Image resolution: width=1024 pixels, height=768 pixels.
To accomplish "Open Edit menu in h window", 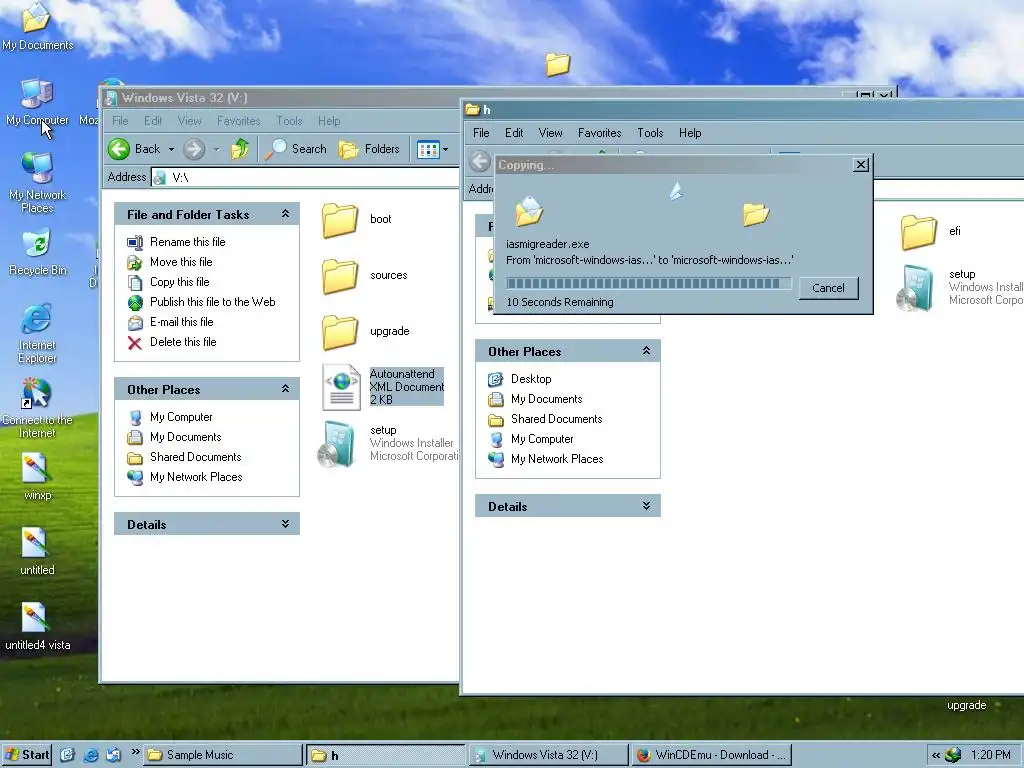I will 514,133.
